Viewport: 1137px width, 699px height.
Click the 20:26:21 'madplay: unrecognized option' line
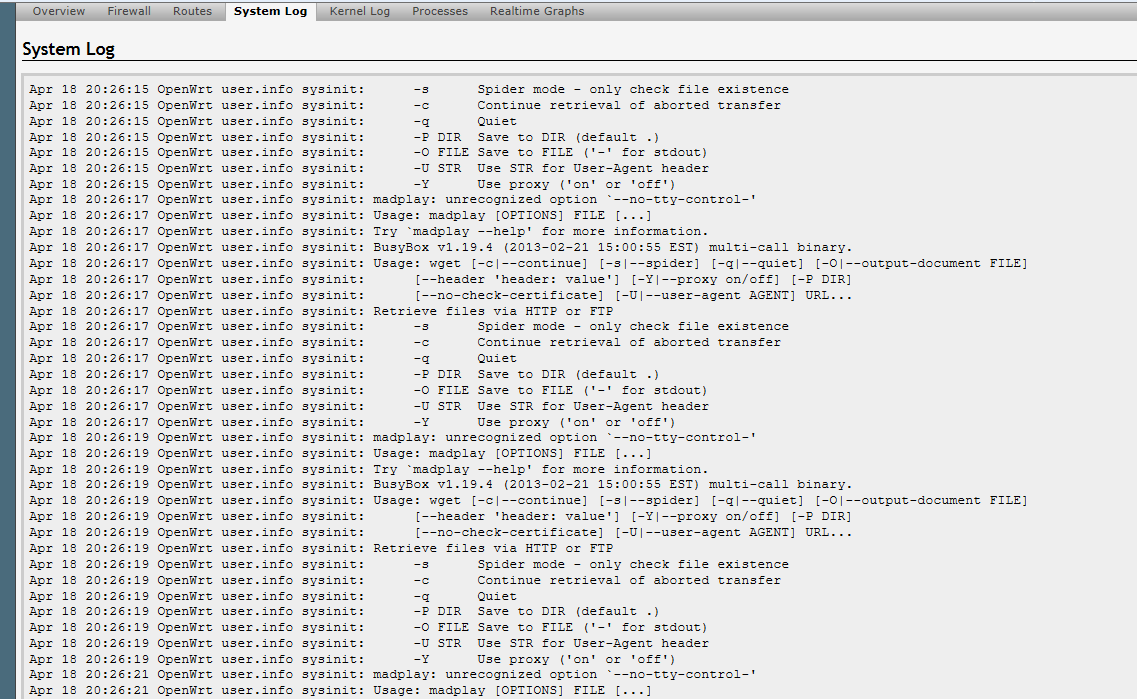(393, 674)
